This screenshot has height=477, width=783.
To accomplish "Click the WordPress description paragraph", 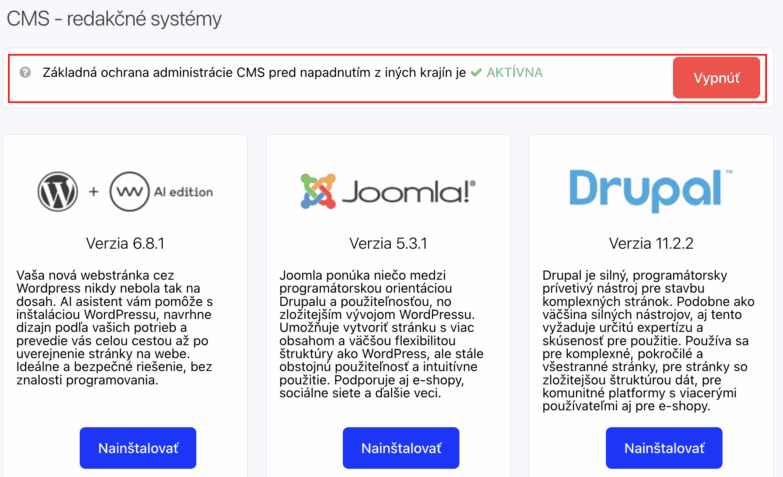I will (115, 328).
